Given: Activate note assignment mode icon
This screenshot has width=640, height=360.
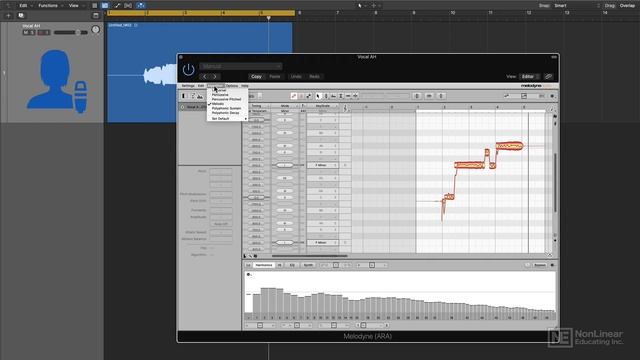Looking at the screenshot, I should pos(301,96).
